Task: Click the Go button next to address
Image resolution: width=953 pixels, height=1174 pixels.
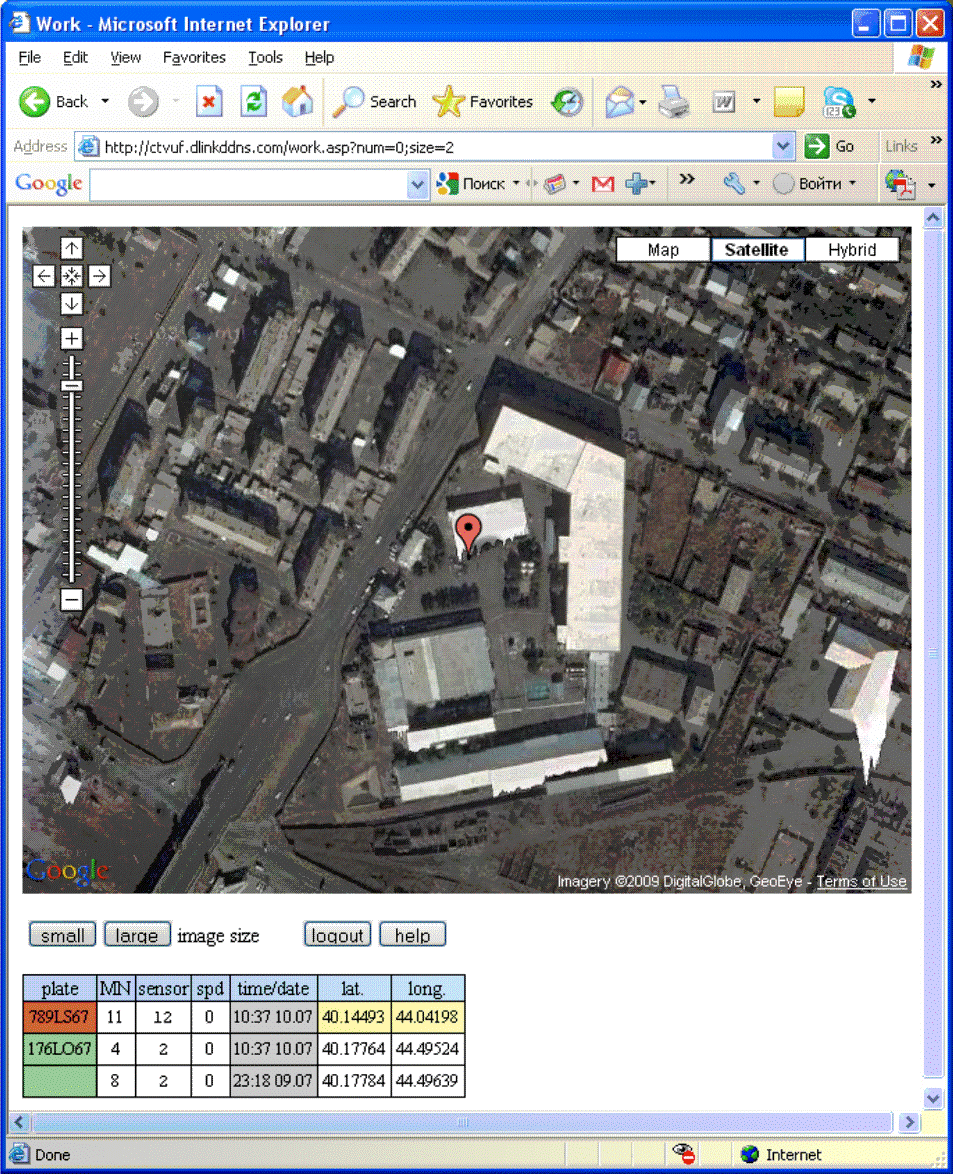Action: tap(831, 147)
